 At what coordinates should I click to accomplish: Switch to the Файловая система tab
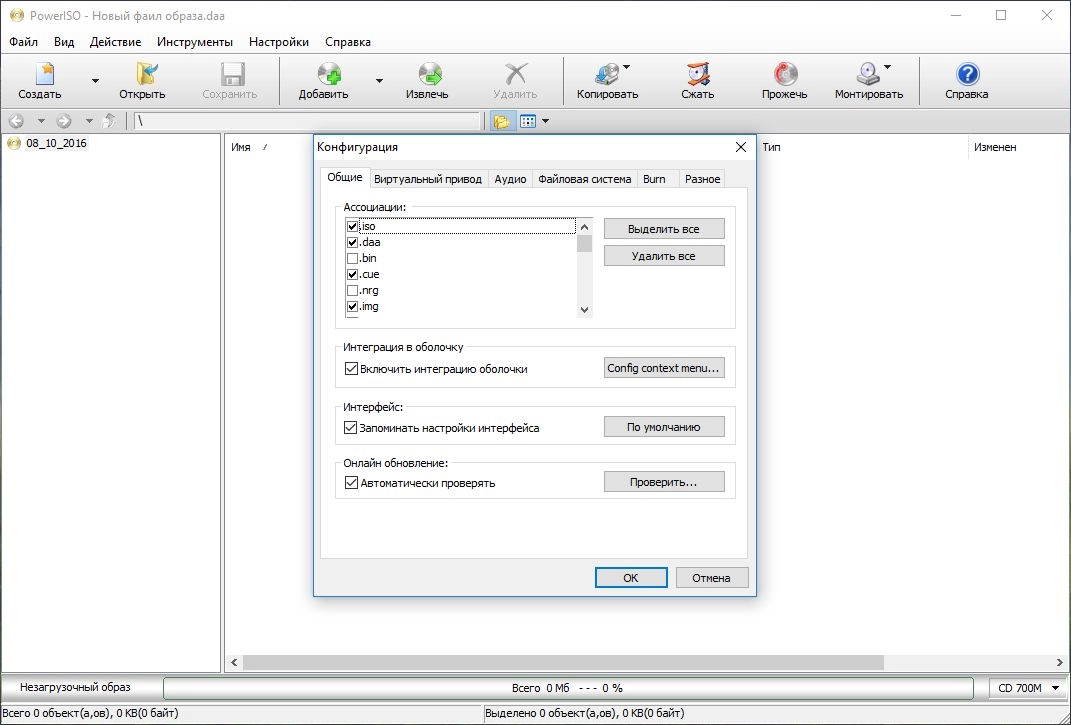(585, 179)
